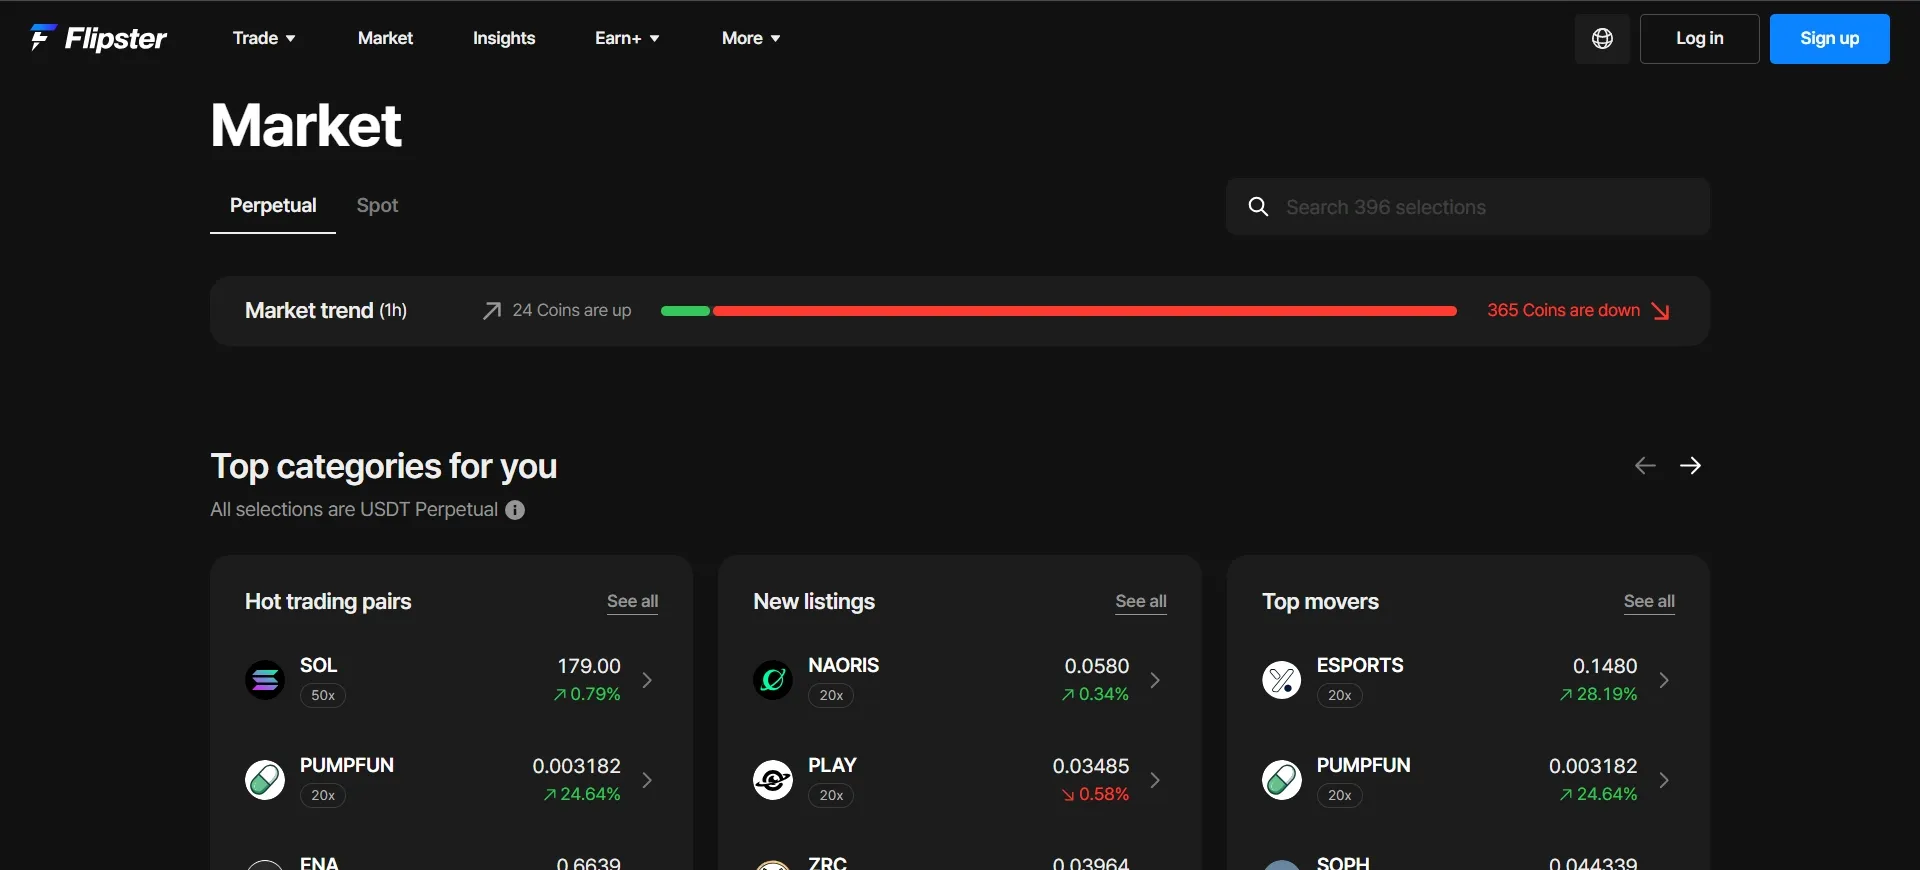The image size is (1920, 870).
Task: Expand the Earn+ dropdown menu
Action: click(627, 38)
